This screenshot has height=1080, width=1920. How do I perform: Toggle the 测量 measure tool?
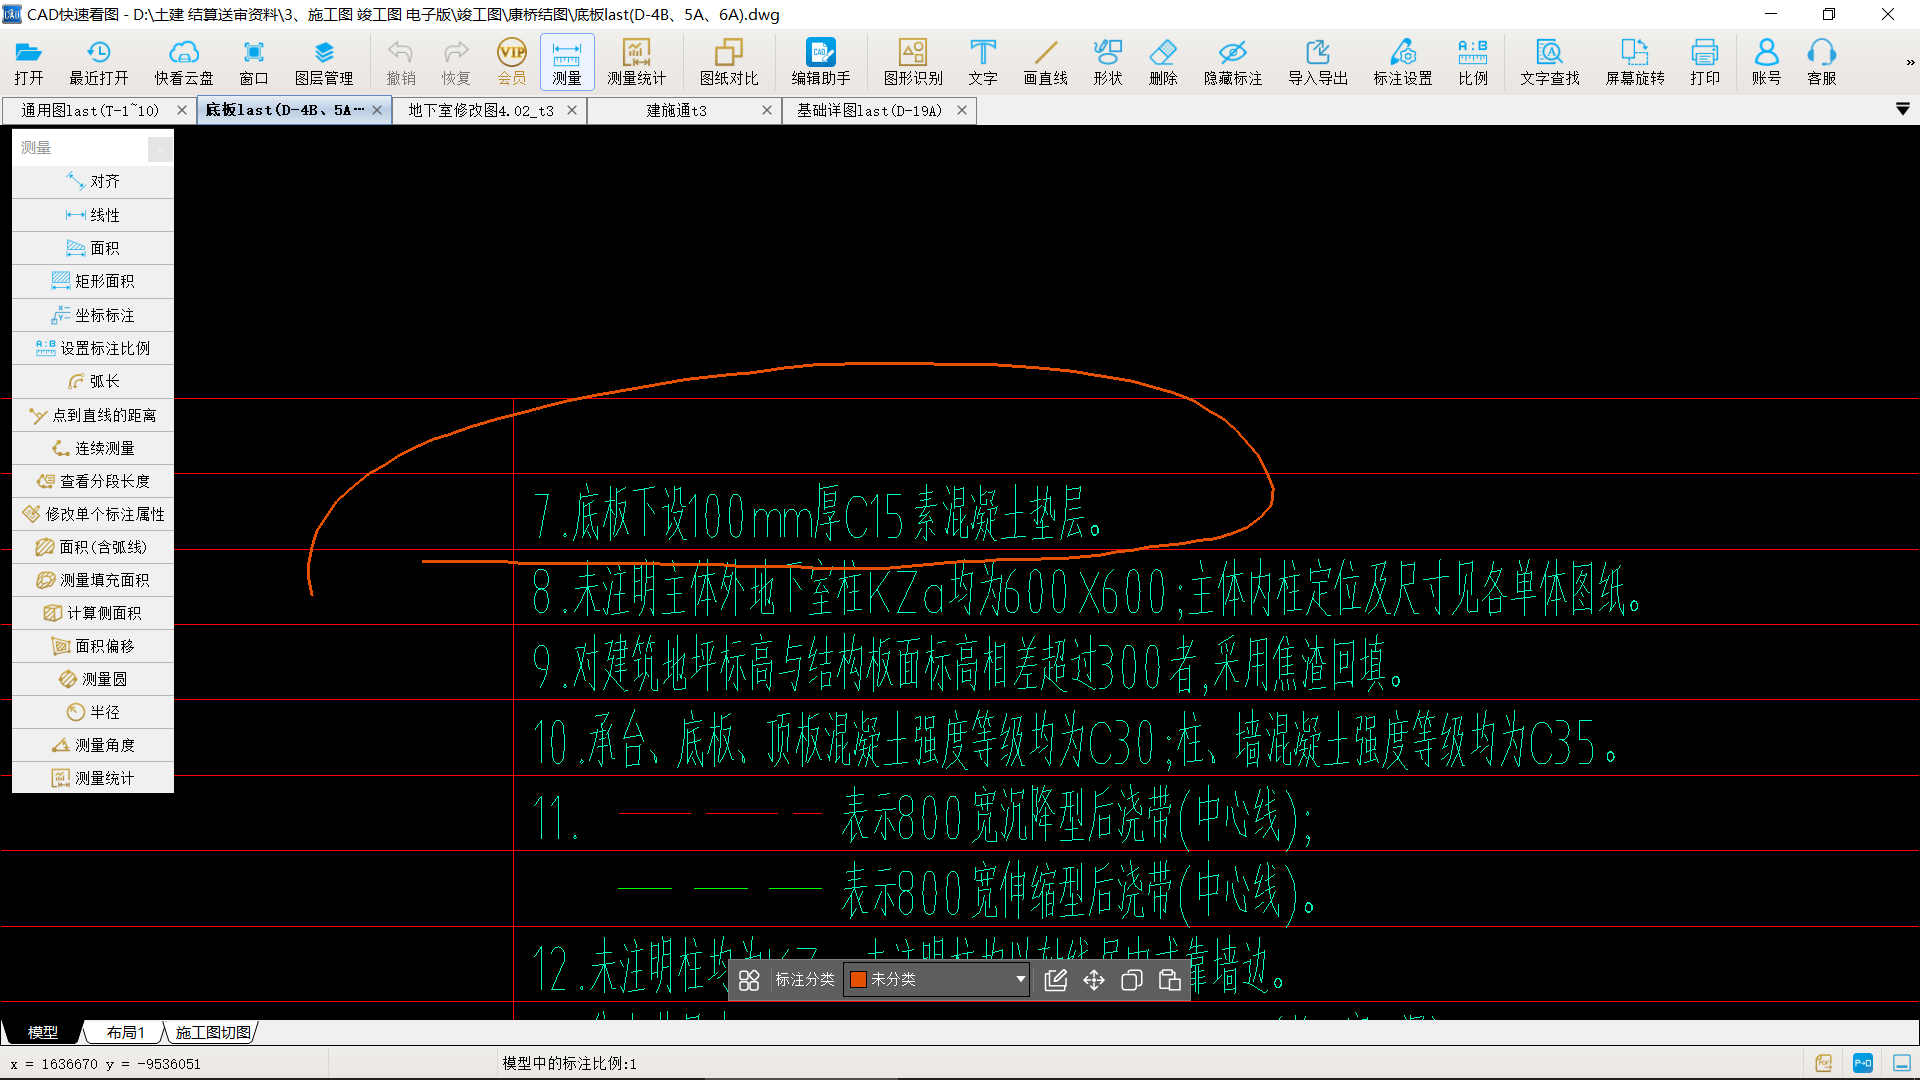coord(567,62)
